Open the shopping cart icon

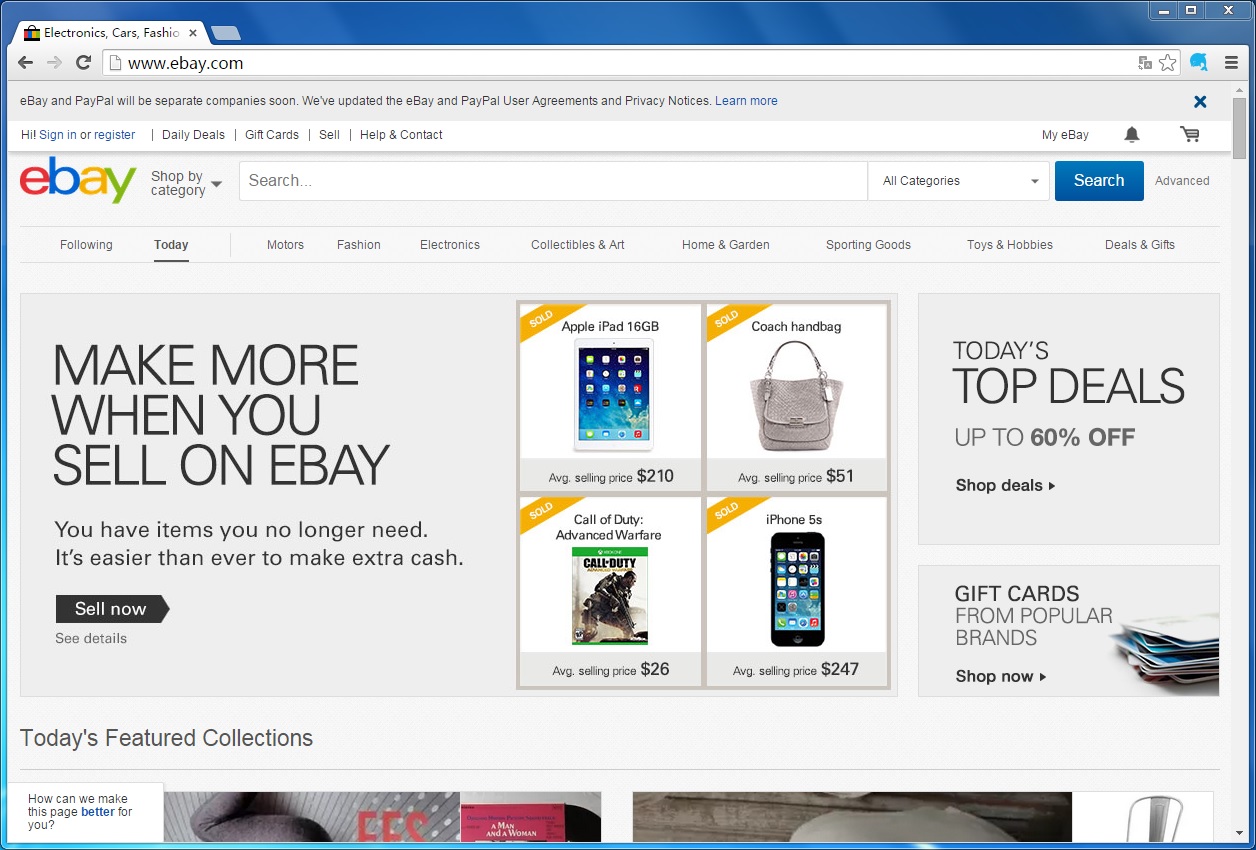point(1189,134)
